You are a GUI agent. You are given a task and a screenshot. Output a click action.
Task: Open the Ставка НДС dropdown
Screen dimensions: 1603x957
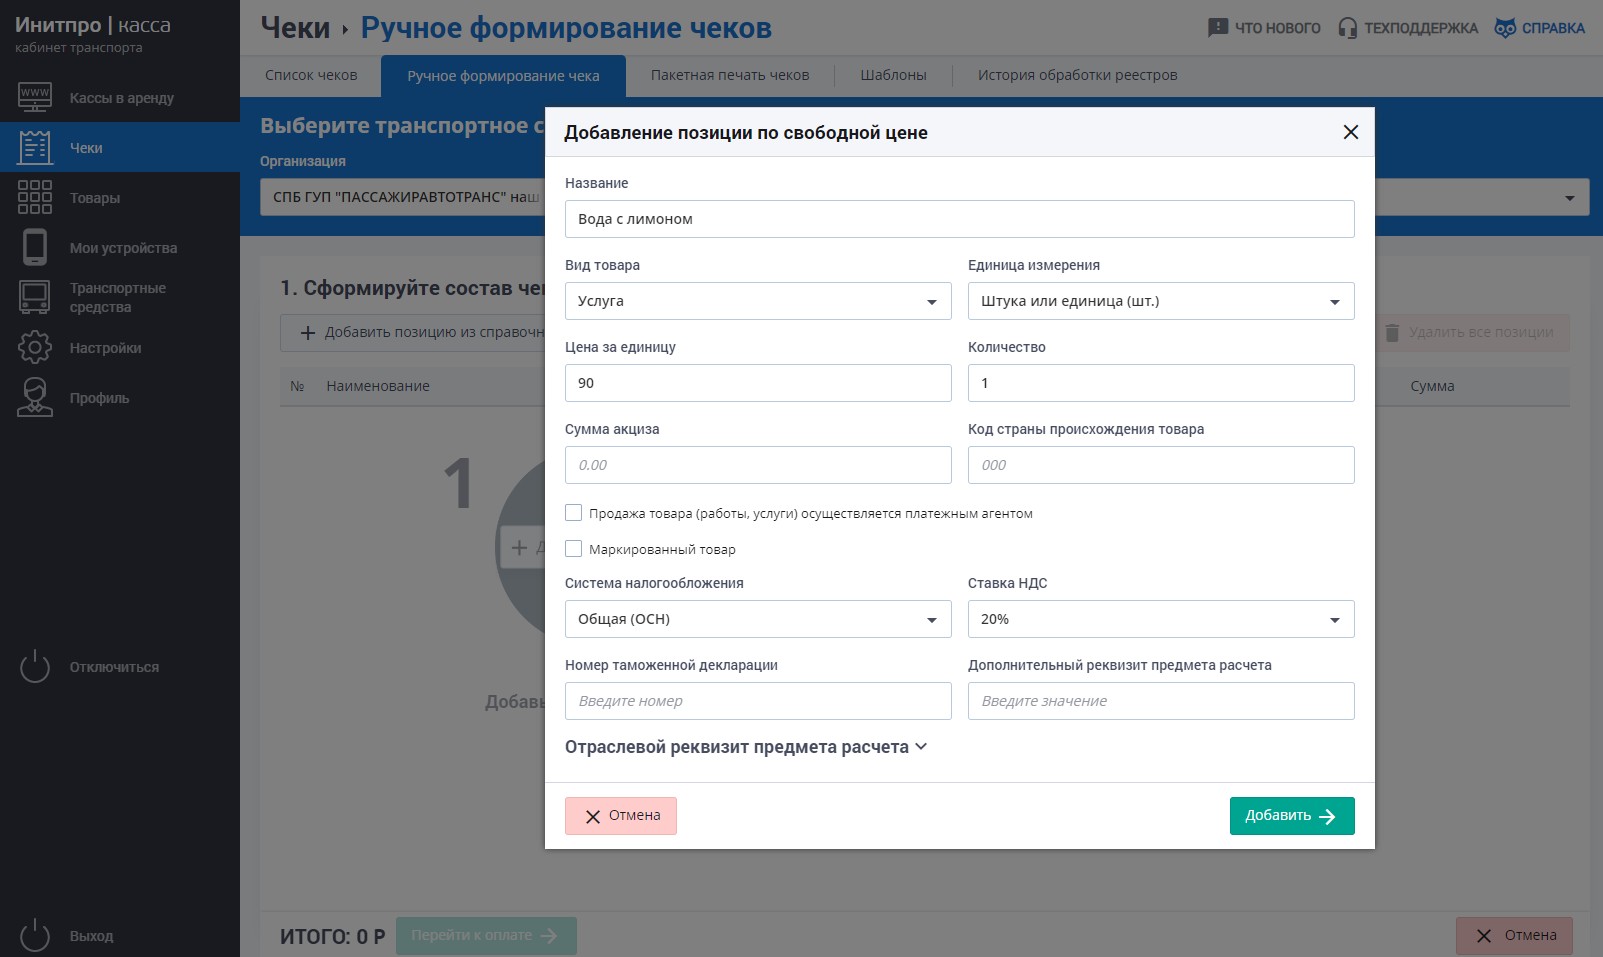point(1161,619)
